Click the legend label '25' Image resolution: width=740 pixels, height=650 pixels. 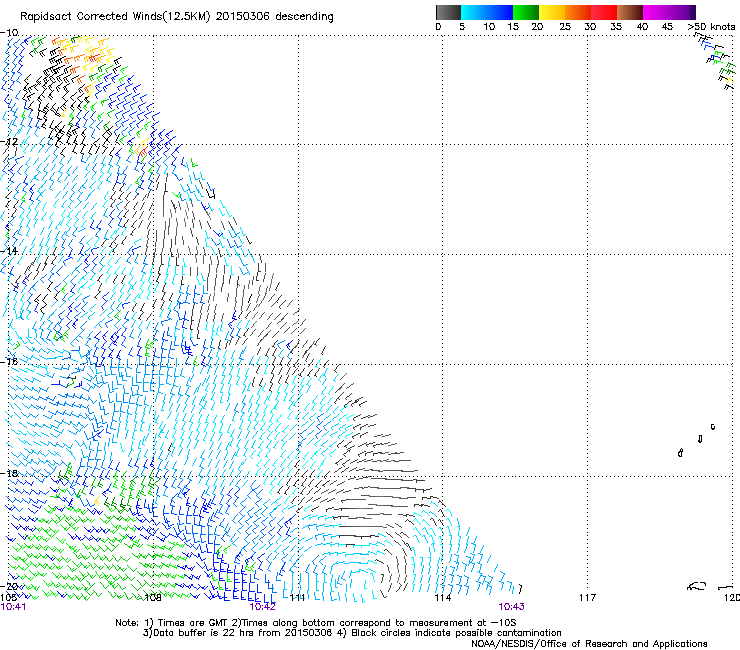click(564, 27)
